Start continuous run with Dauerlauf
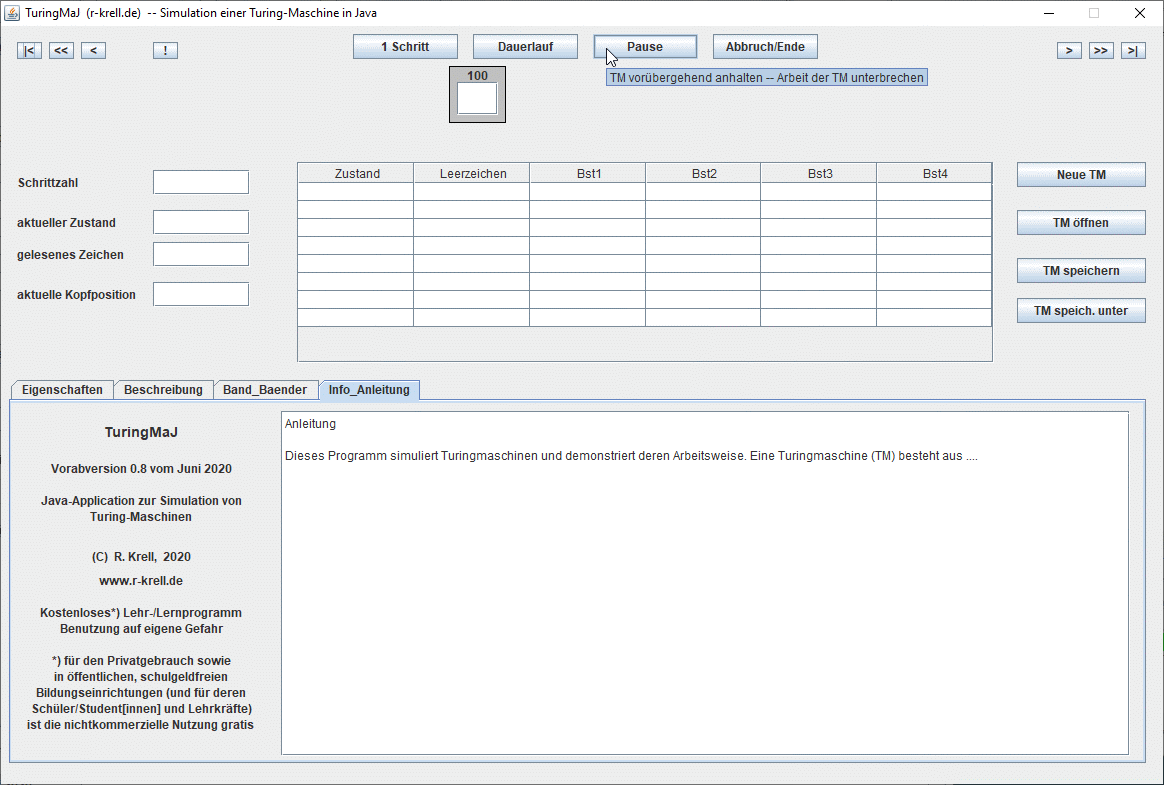Image resolution: width=1164 pixels, height=785 pixels. click(525, 47)
